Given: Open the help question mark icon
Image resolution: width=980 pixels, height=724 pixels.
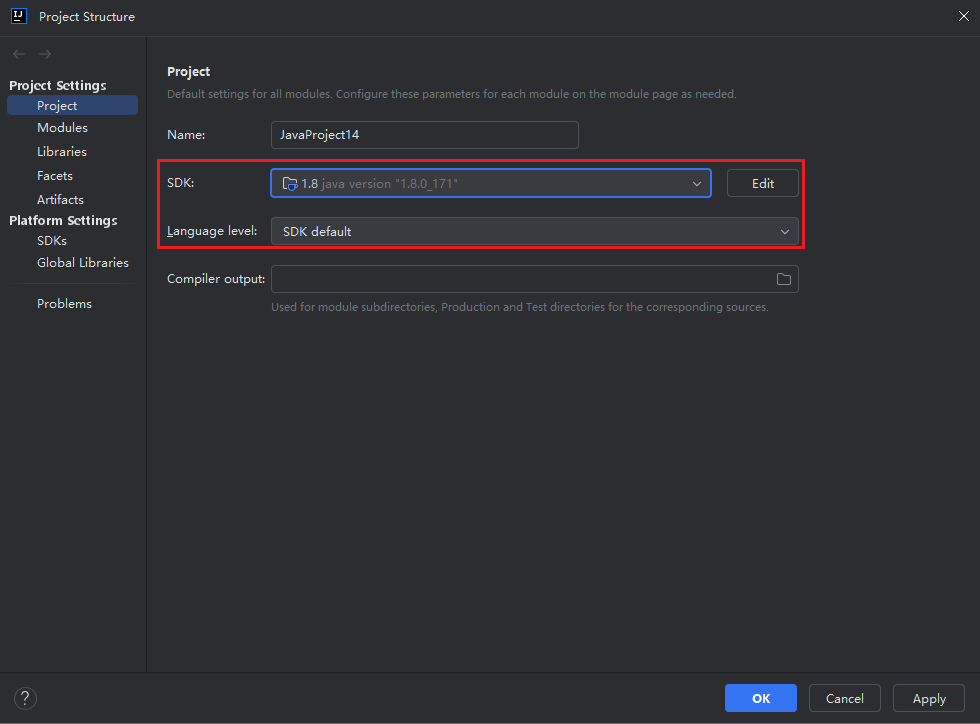Looking at the screenshot, I should pos(26,698).
